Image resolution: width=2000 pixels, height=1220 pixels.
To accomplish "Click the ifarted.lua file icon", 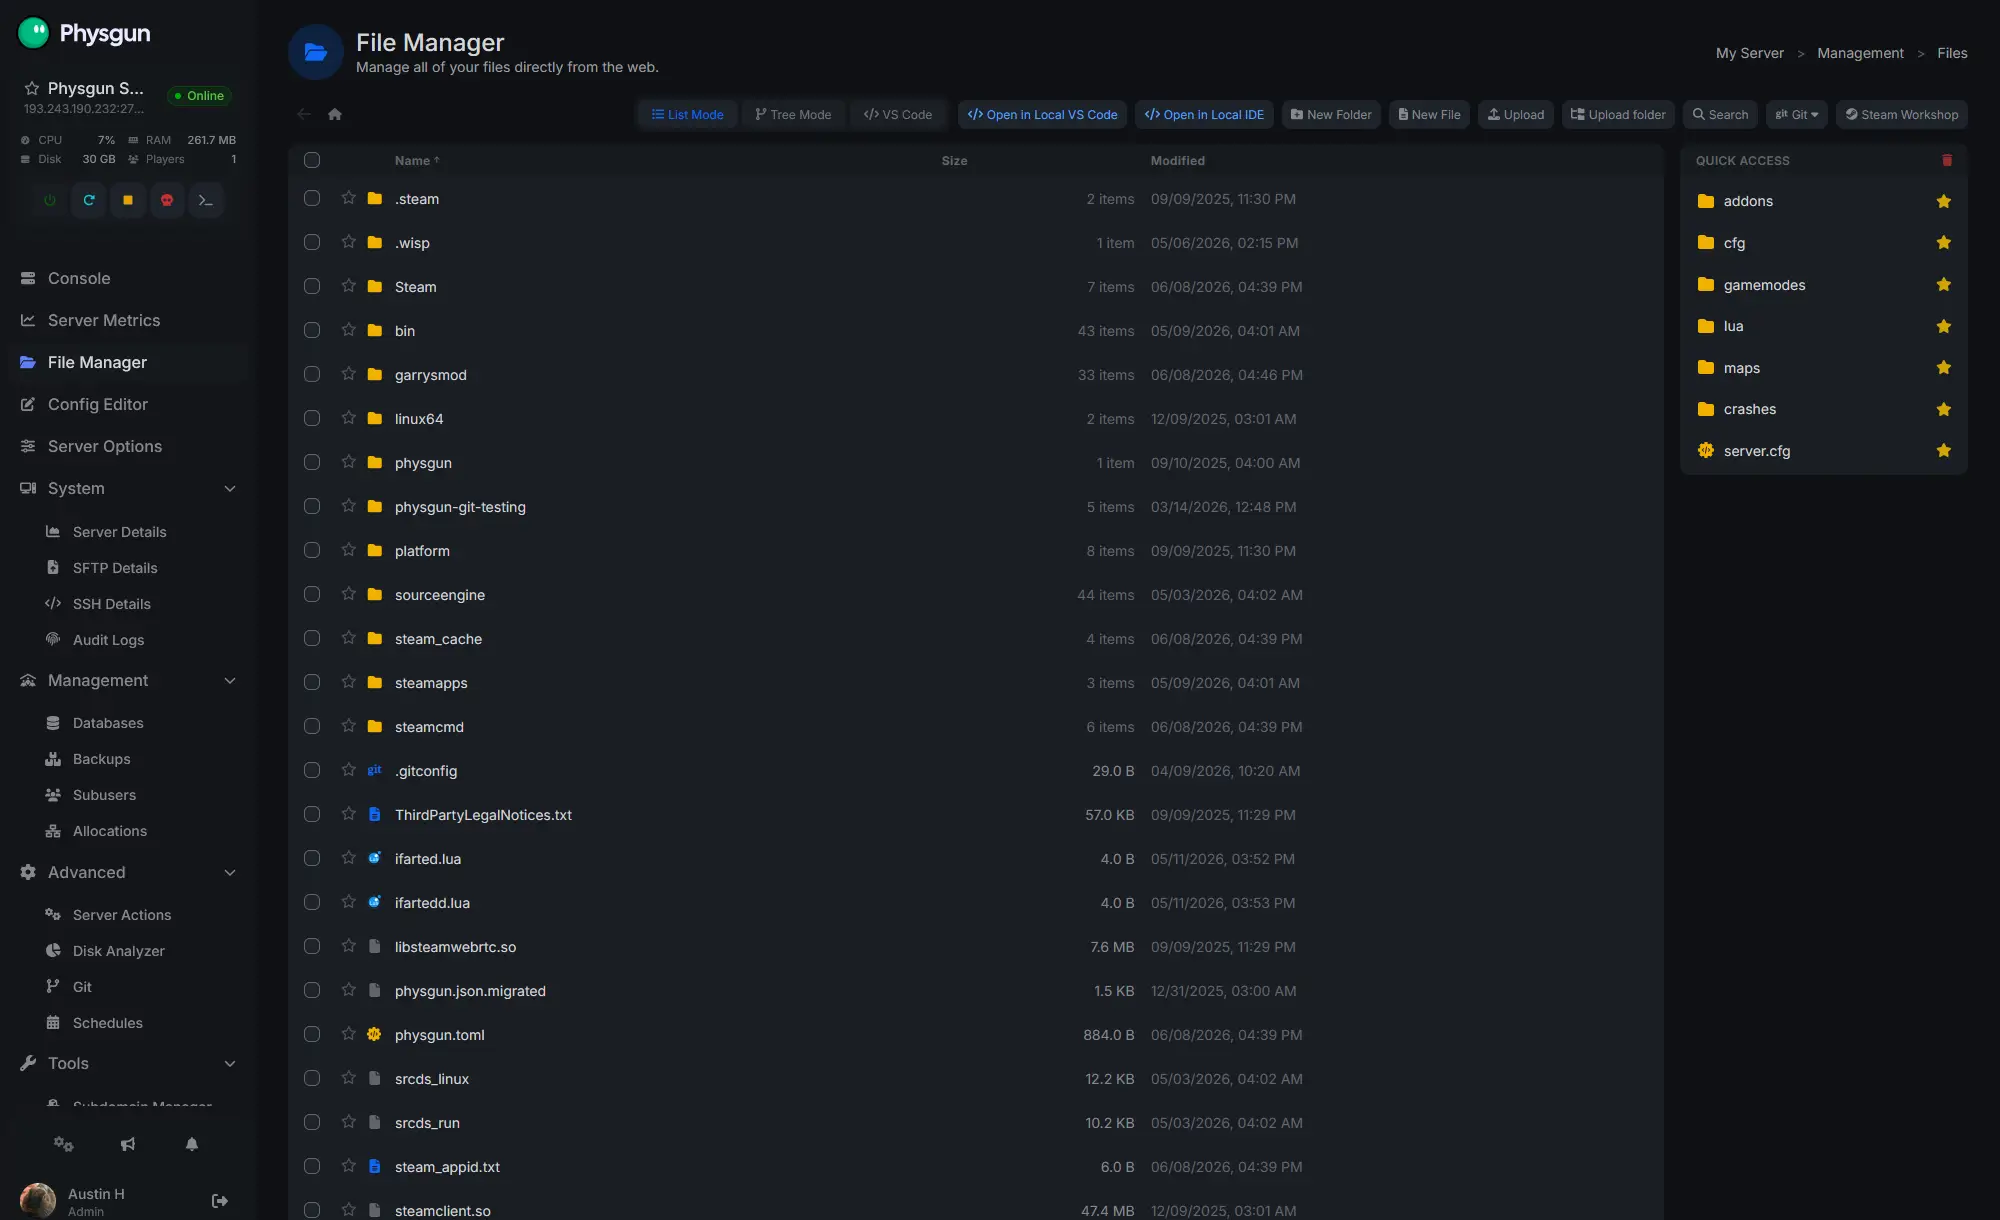I will (374, 858).
